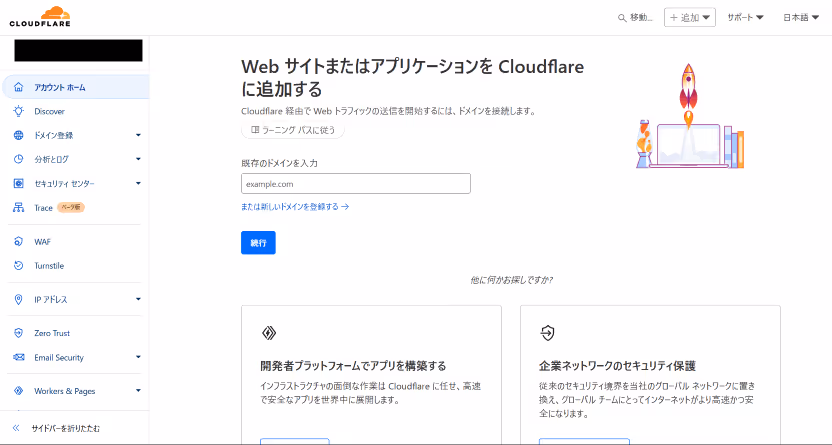
Task: Click the Security Center icon
Action: coord(19,184)
